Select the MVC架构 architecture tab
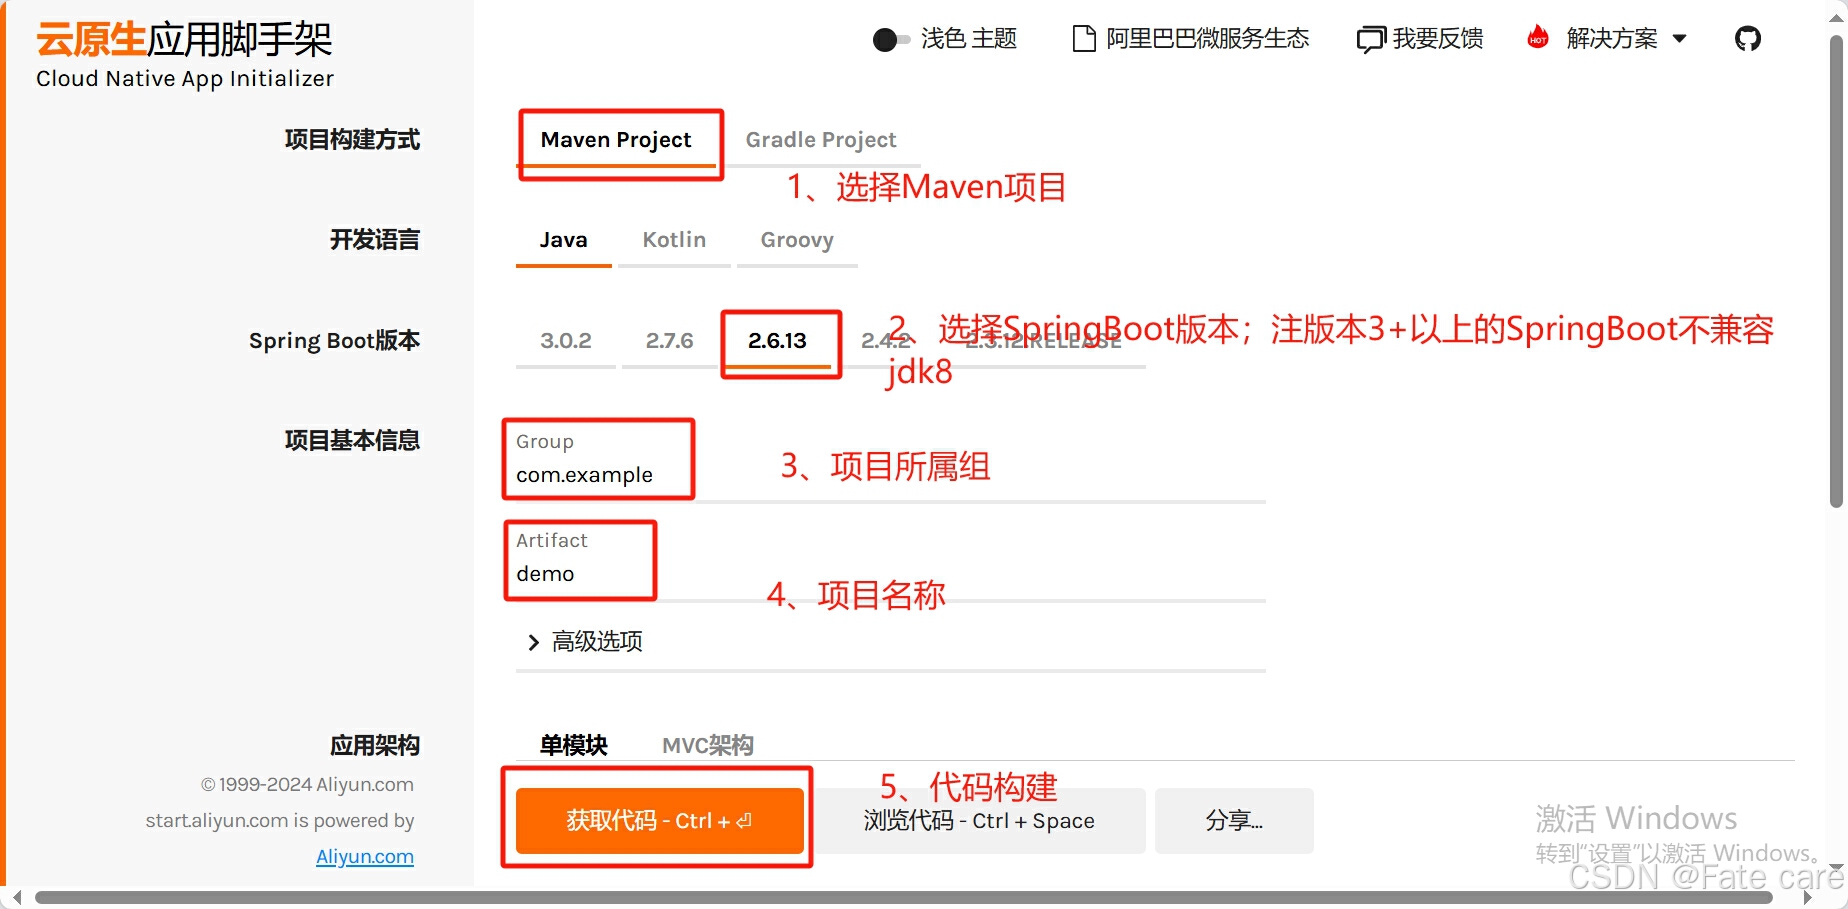This screenshot has height=909, width=1848. tap(708, 746)
